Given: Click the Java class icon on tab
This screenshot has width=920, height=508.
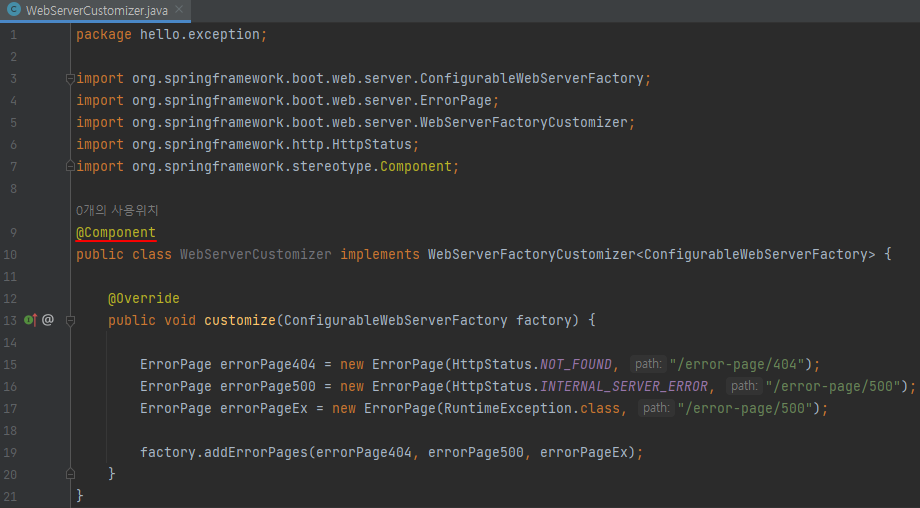Looking at the screenshot, I should click(13, 9).
